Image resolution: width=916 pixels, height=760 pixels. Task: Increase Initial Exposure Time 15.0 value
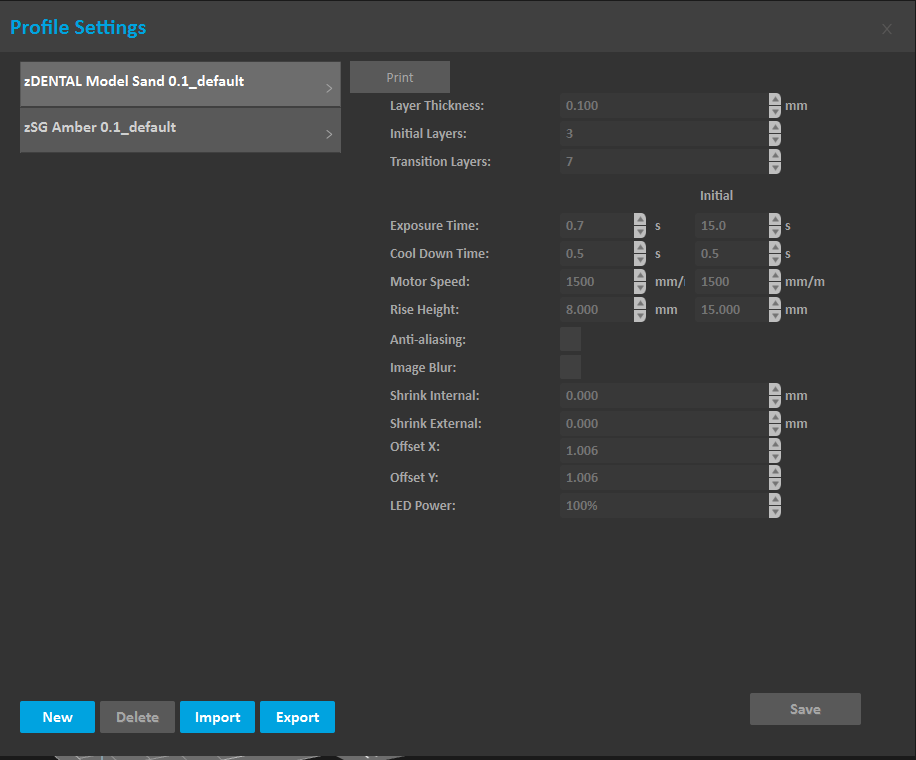pos(775,220)
